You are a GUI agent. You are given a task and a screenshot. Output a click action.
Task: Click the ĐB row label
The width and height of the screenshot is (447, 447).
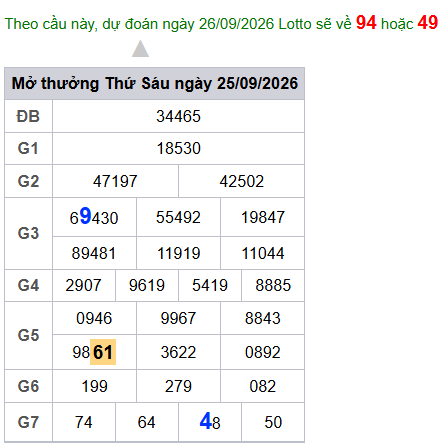coord(28,116)
